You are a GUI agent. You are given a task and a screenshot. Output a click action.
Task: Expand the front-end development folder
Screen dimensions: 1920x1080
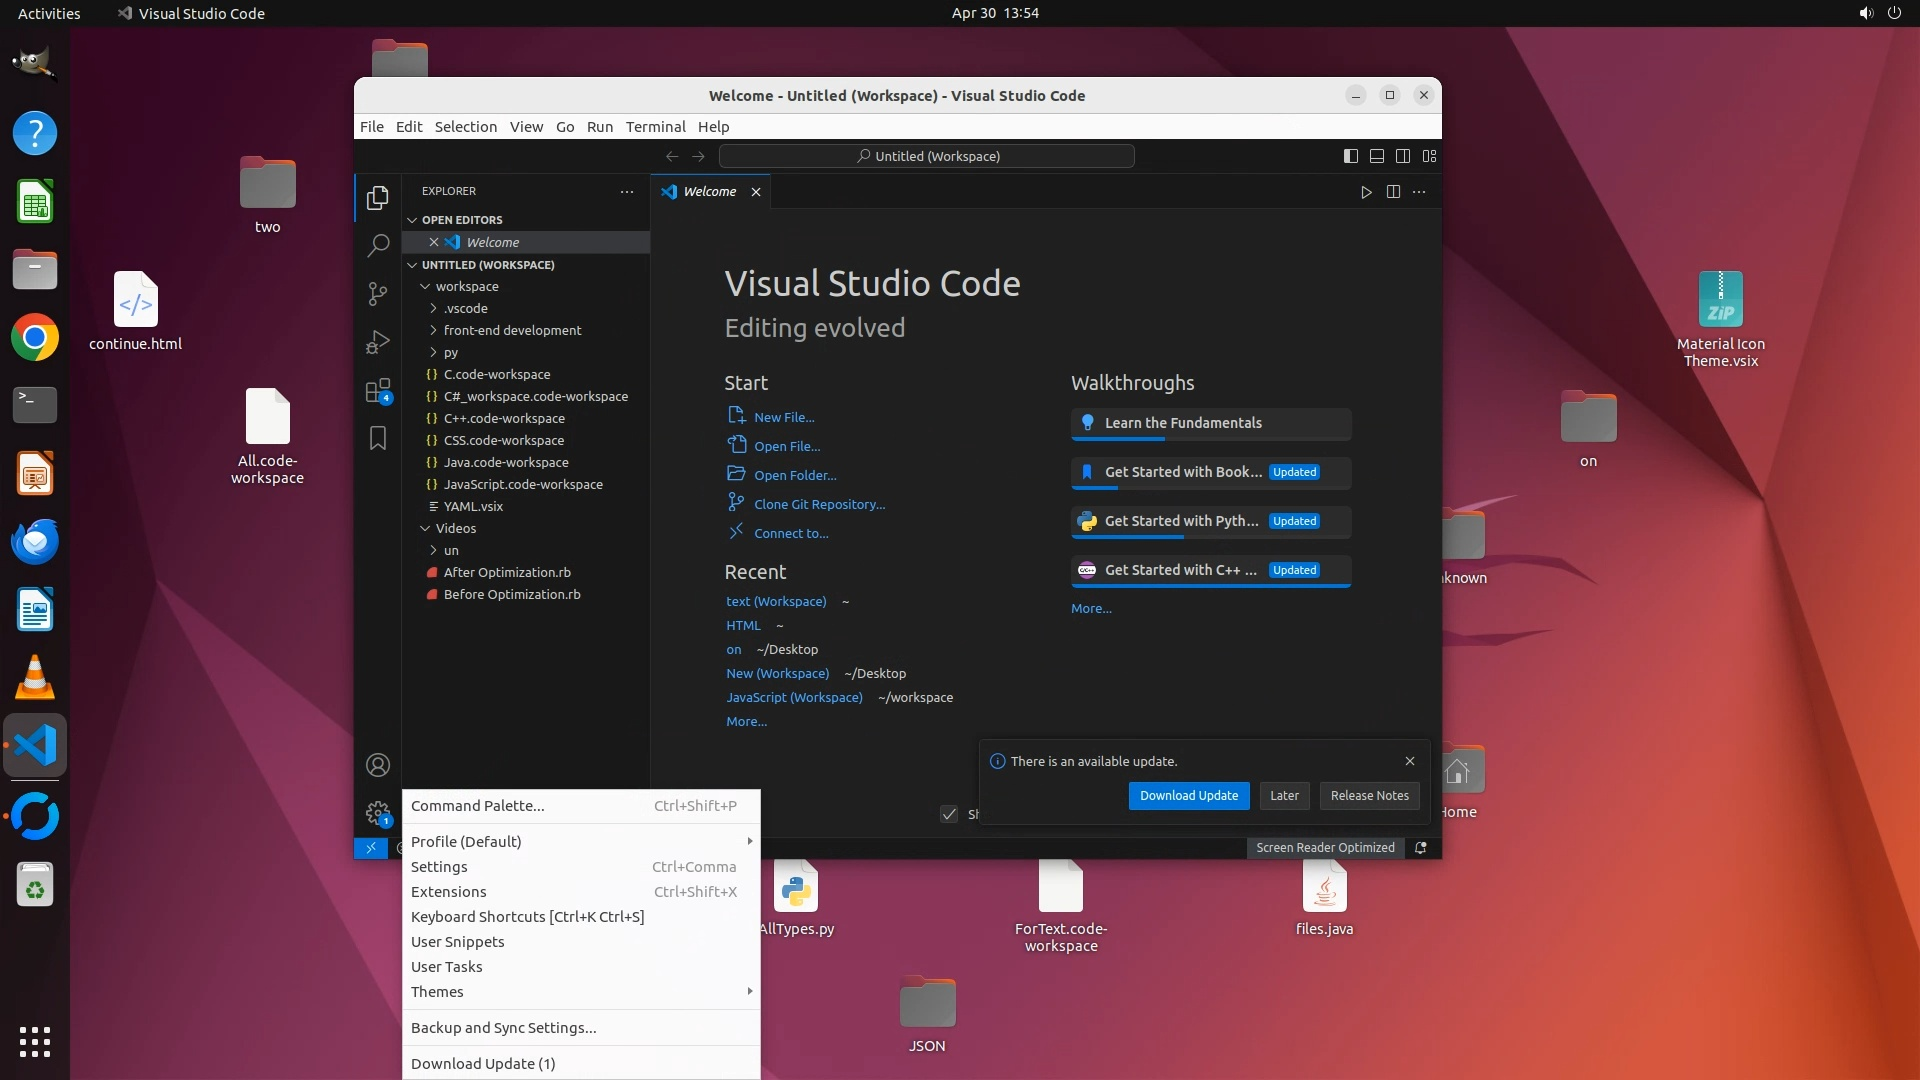[512, 330]
